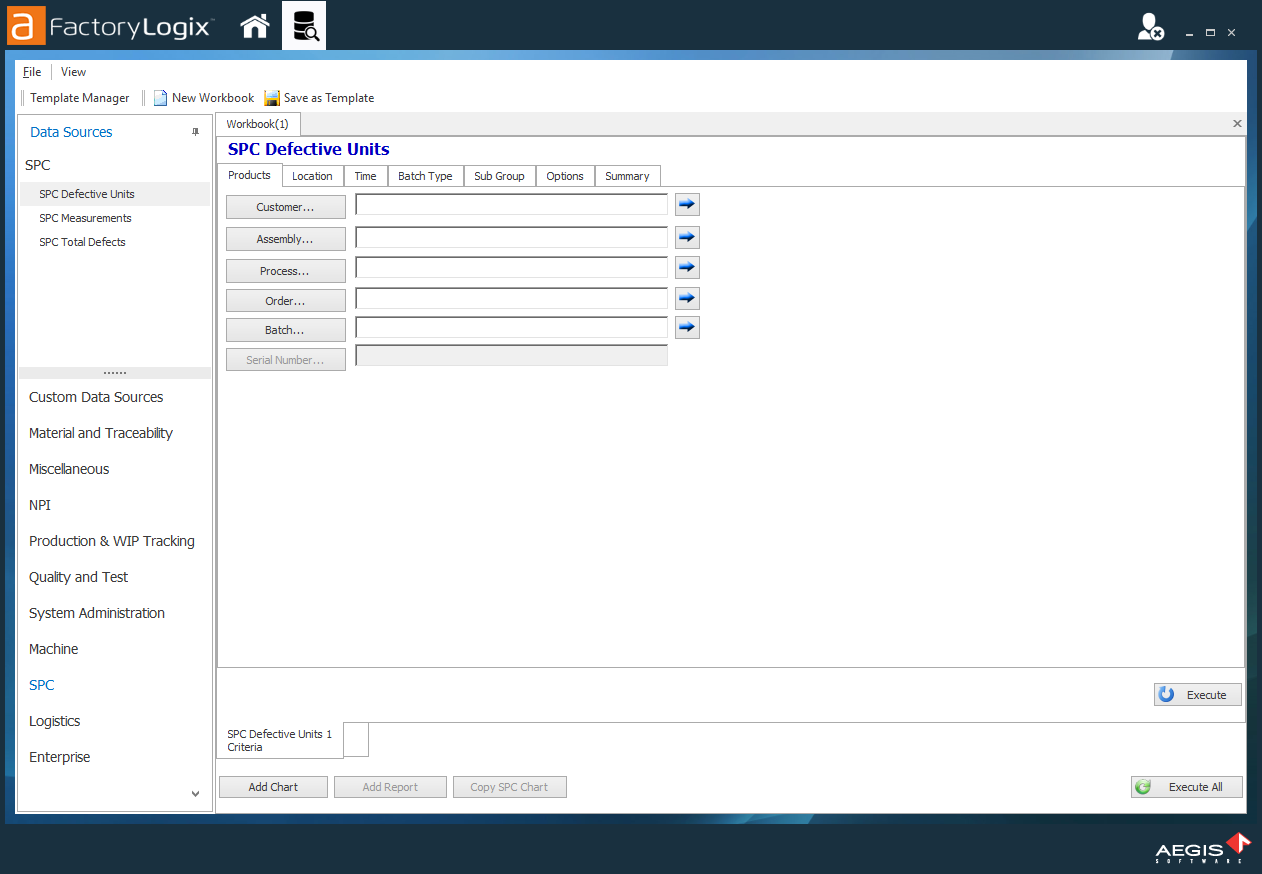Pin the Data Sources panel

[x=195, y=132]
